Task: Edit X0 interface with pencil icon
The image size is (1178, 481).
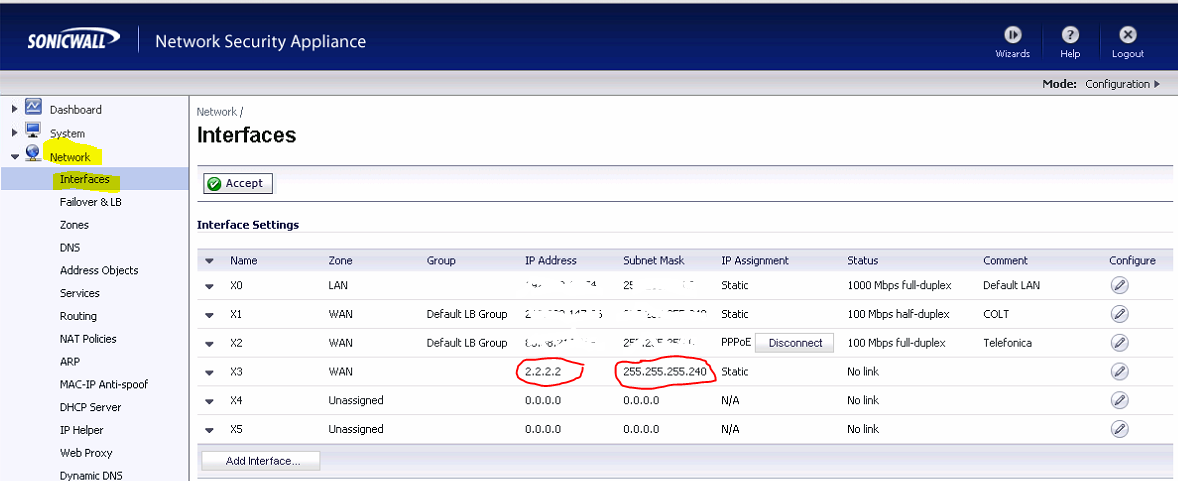Action: pos(1119,286)
